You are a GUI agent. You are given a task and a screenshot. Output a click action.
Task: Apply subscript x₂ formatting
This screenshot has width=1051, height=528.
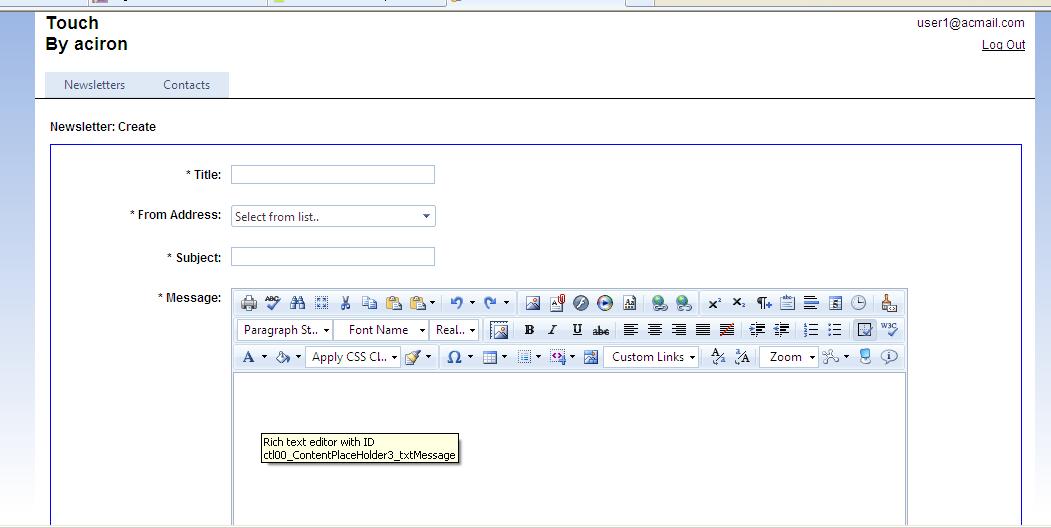tap(739, 303)
